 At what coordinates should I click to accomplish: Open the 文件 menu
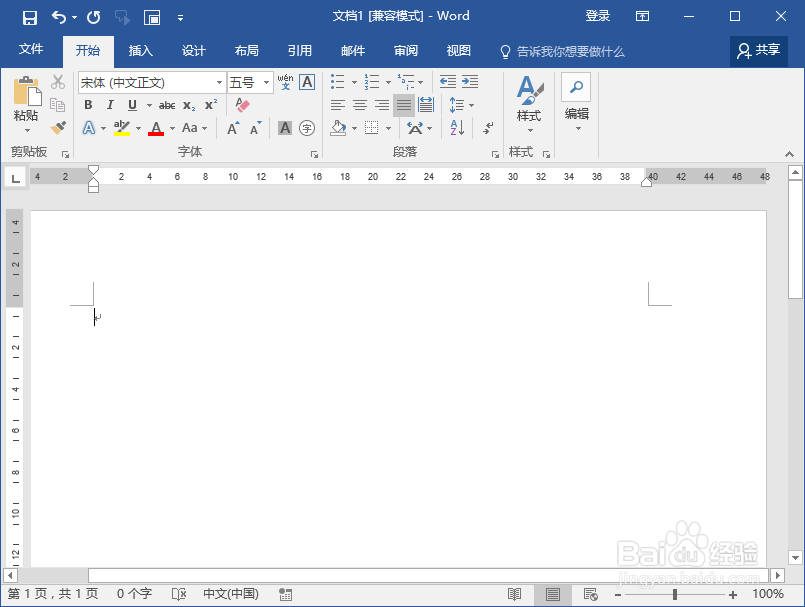pos(31,50)
